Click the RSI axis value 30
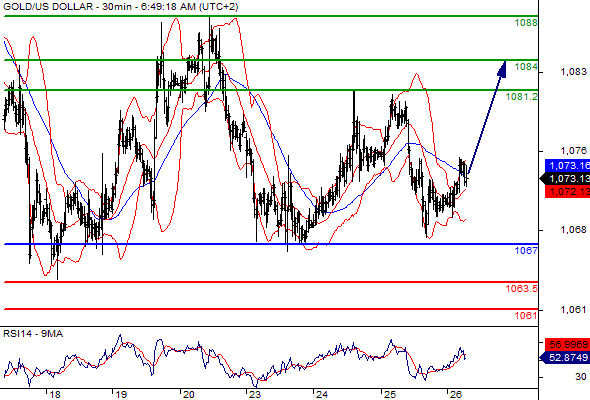The height and width of the screenshot is (400, 590). coord(581,377)
